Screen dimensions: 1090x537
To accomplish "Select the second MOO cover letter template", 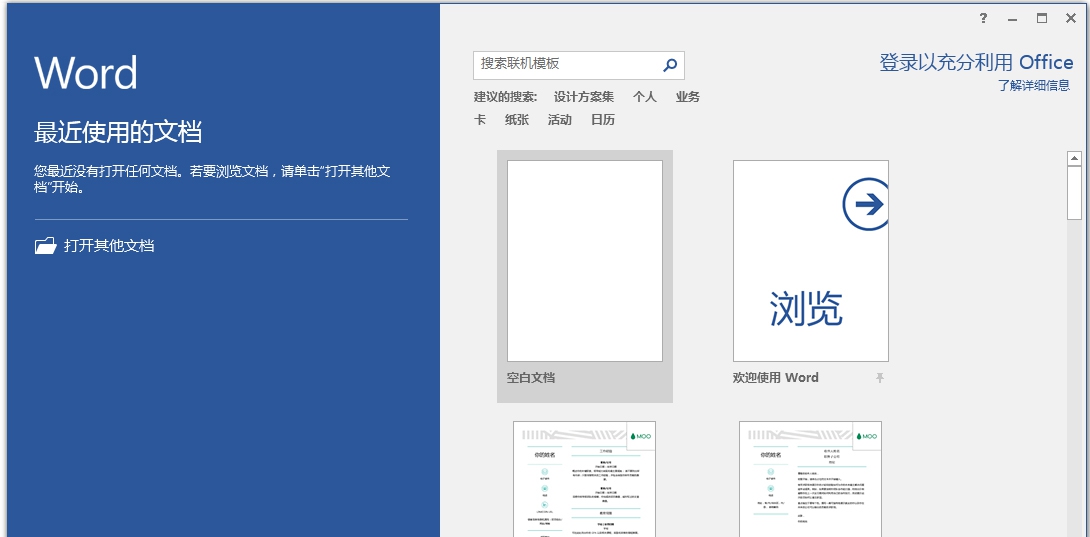I will click(811, 479).
